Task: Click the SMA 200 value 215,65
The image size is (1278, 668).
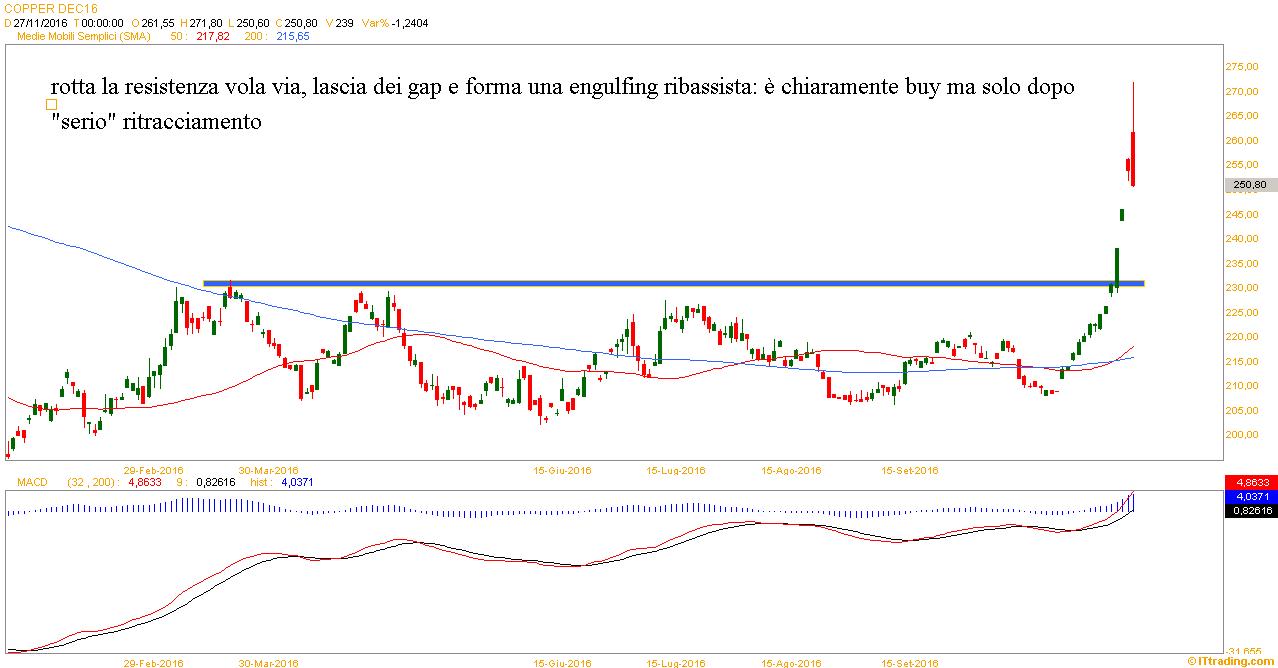Action: pos(290,36)
